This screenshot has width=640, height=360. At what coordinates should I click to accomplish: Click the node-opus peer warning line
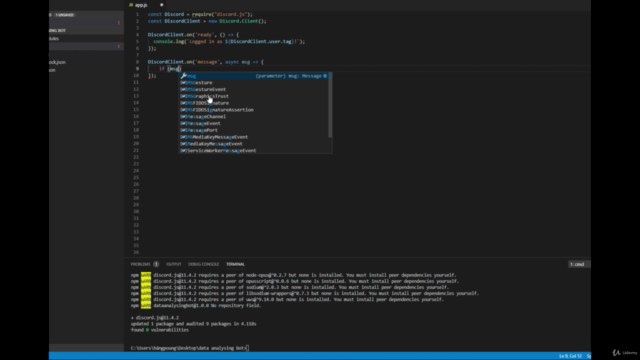(x=293, y=275)
